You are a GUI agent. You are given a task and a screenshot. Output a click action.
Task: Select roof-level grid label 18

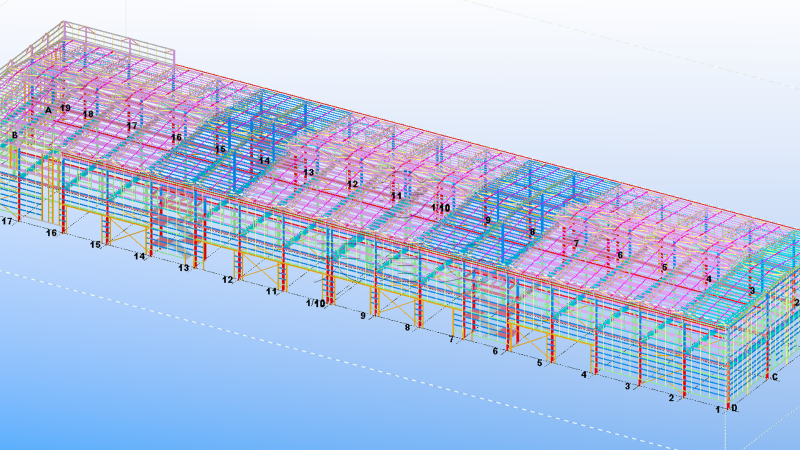[x=88, y=115]
